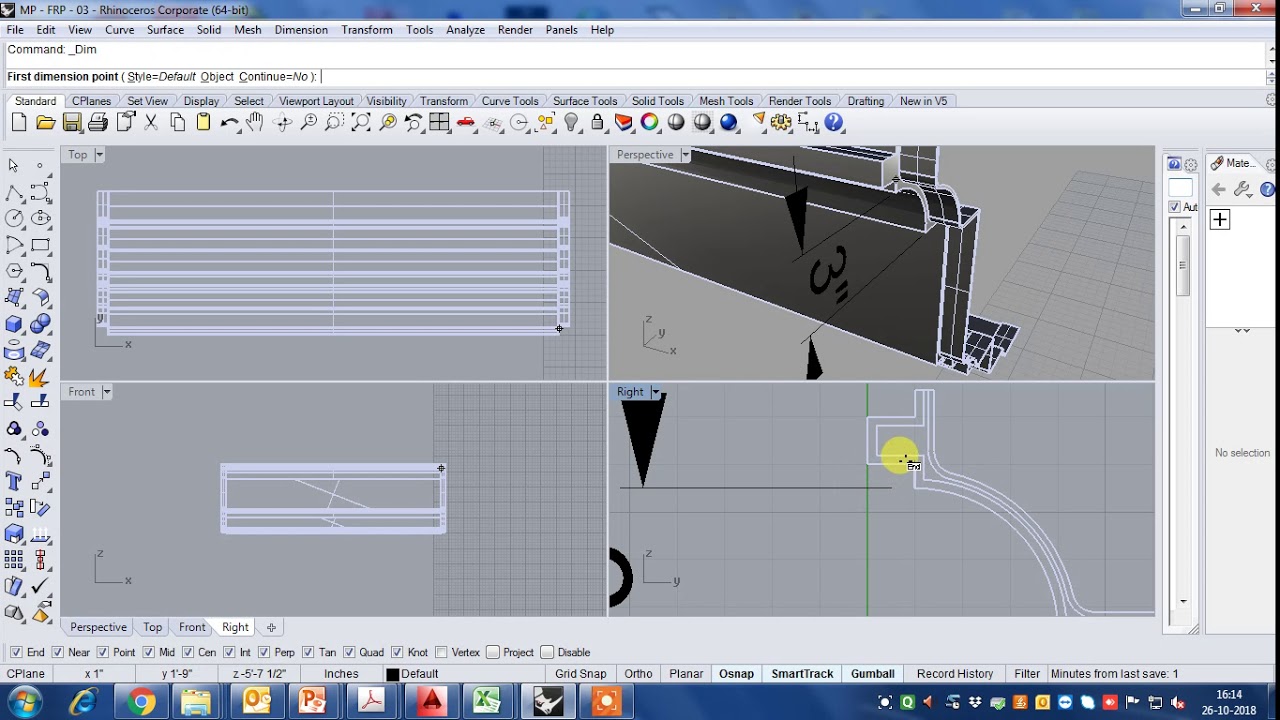Click the light bulb Hide icon
Image resolution: width=1280 pixels, height=720 pixels.
click(x=571, y=123)
